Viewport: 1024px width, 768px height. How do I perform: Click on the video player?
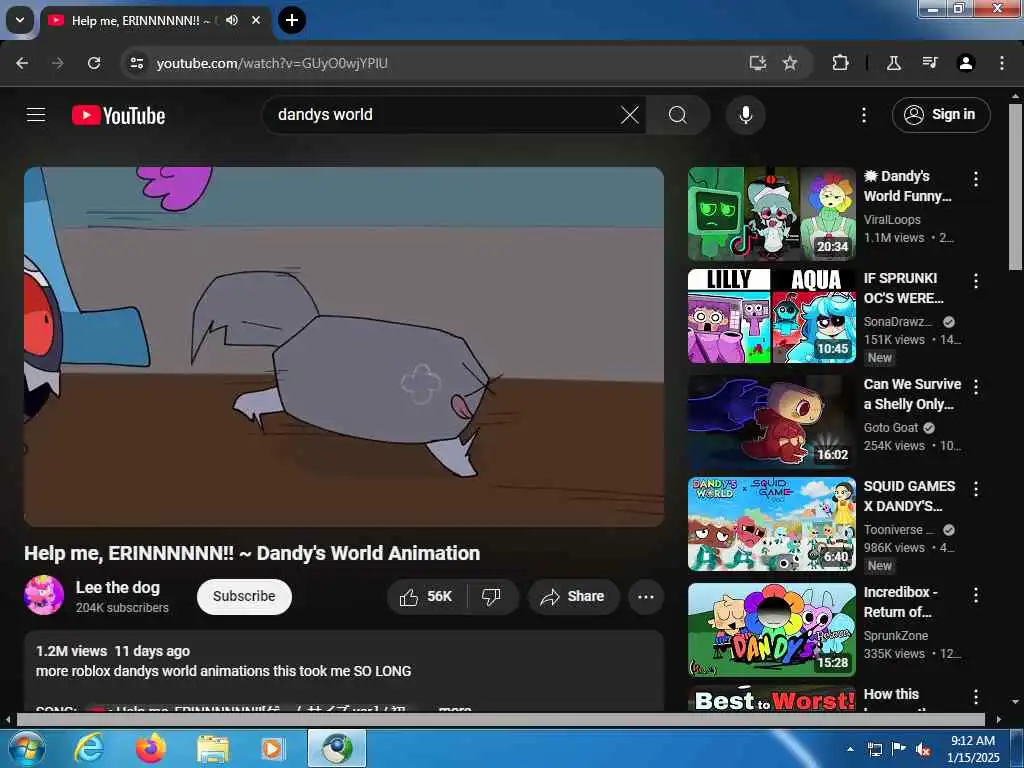click(x=344, y=346)
